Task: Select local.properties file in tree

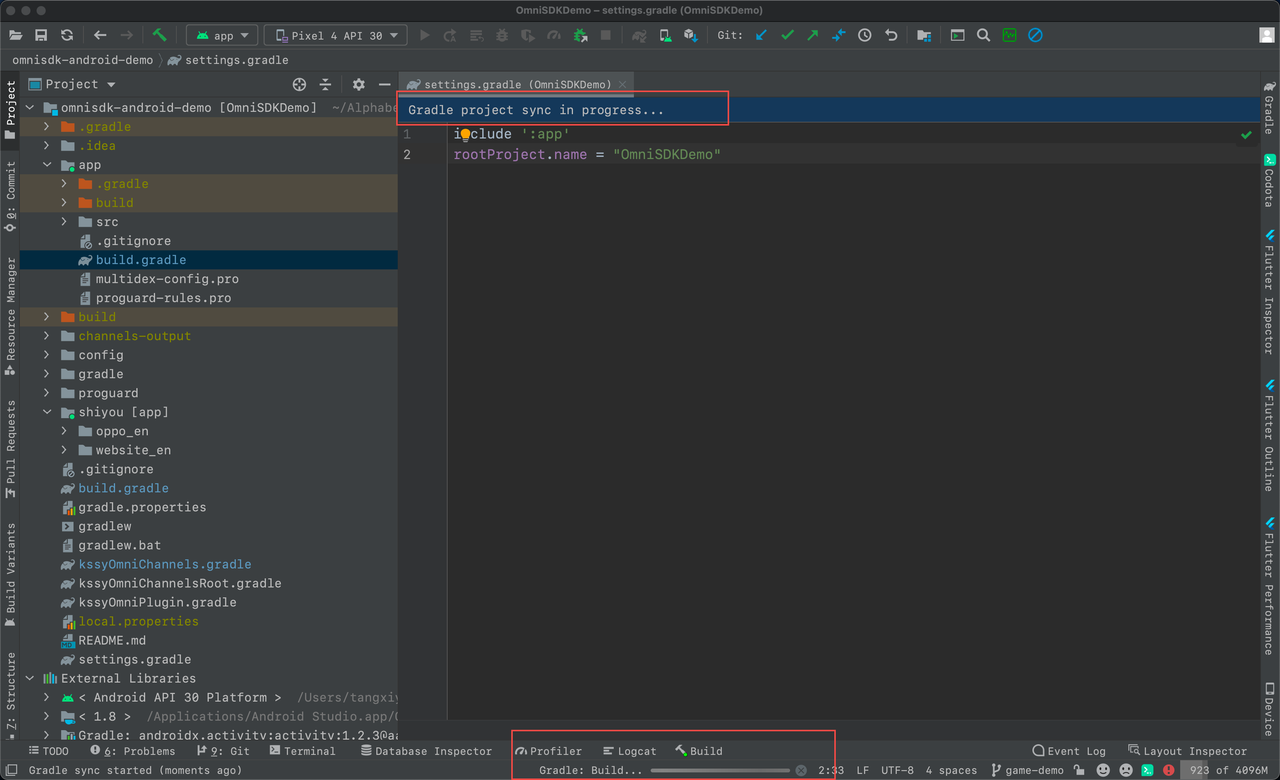Action: [138, 621]
